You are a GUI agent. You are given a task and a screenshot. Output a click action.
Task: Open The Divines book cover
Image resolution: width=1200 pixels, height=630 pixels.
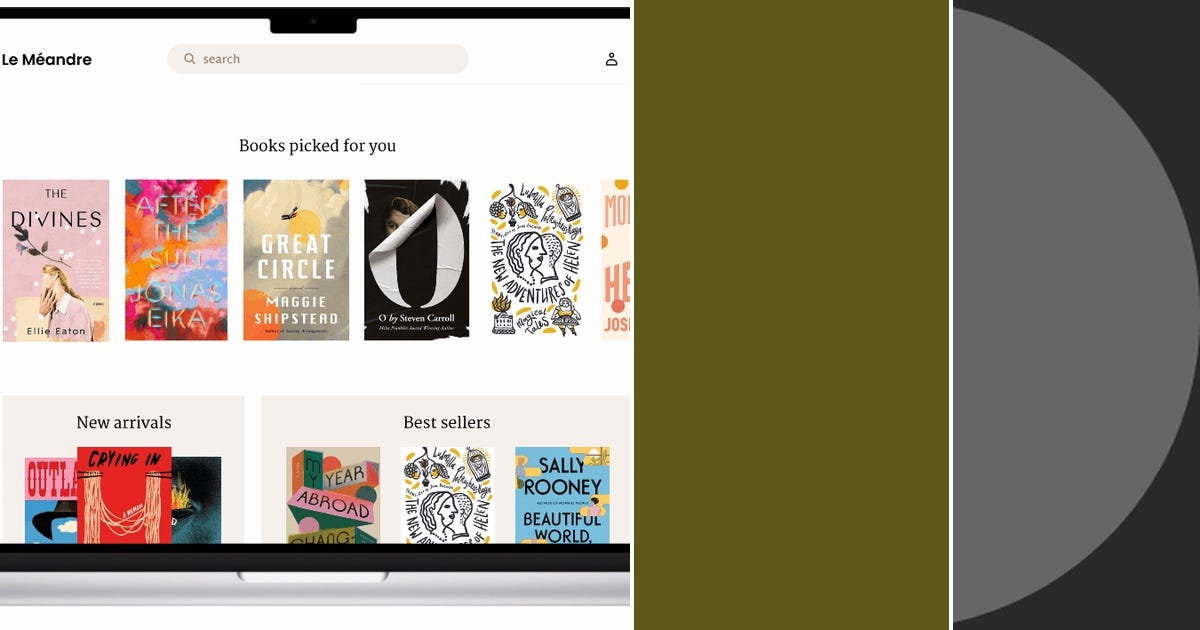point(56,260)
